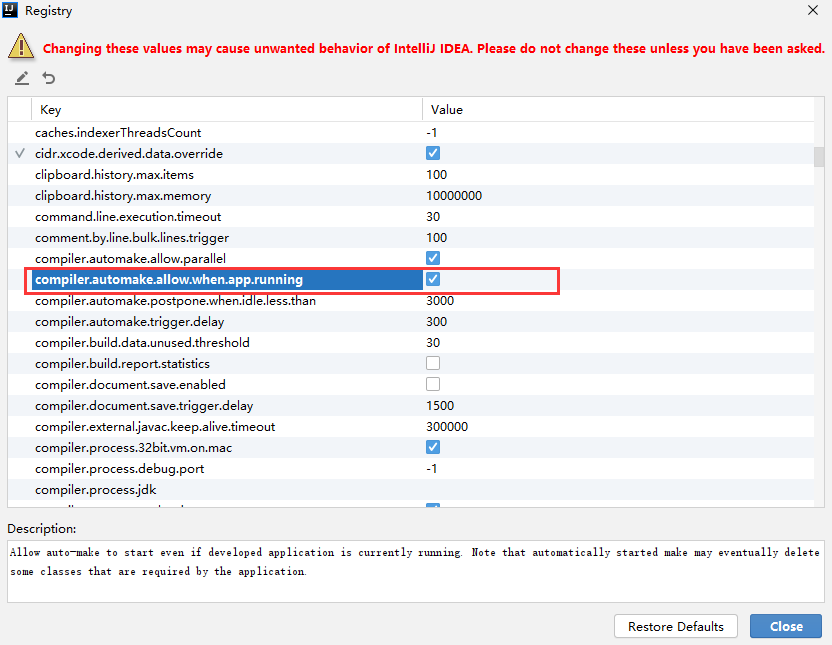This screenshot has height=645, width=832.
Task: Select compiler.process.jdk key
Action: click(x=96, y=490)
